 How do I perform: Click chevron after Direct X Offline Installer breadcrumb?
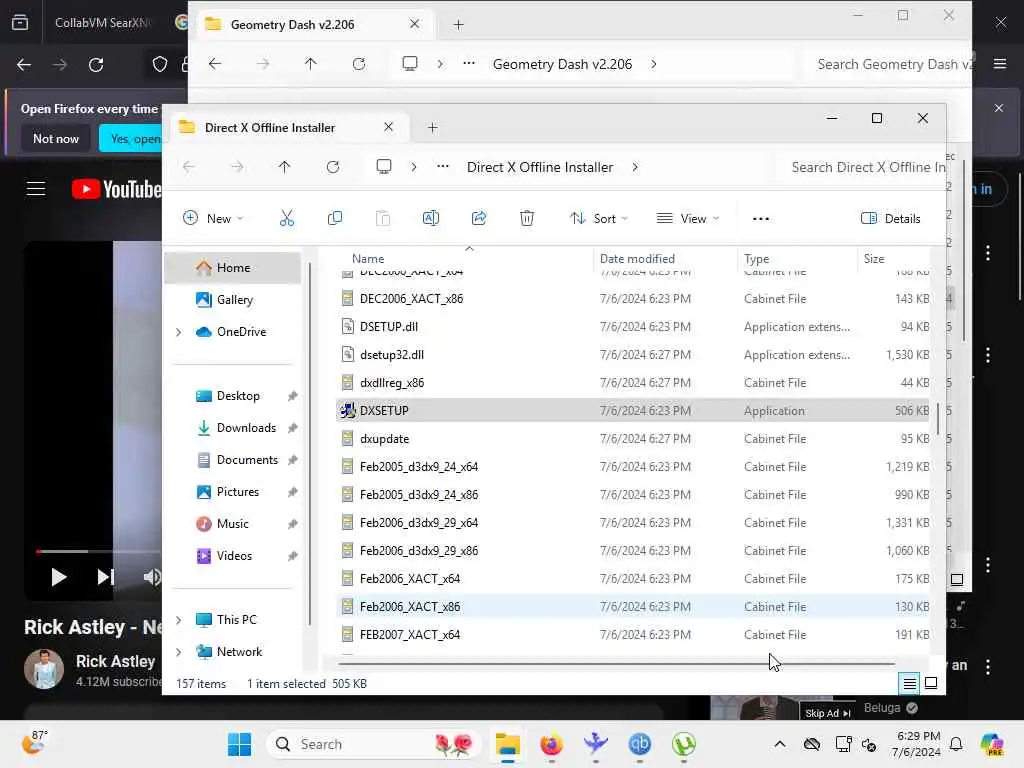[635, 167]
